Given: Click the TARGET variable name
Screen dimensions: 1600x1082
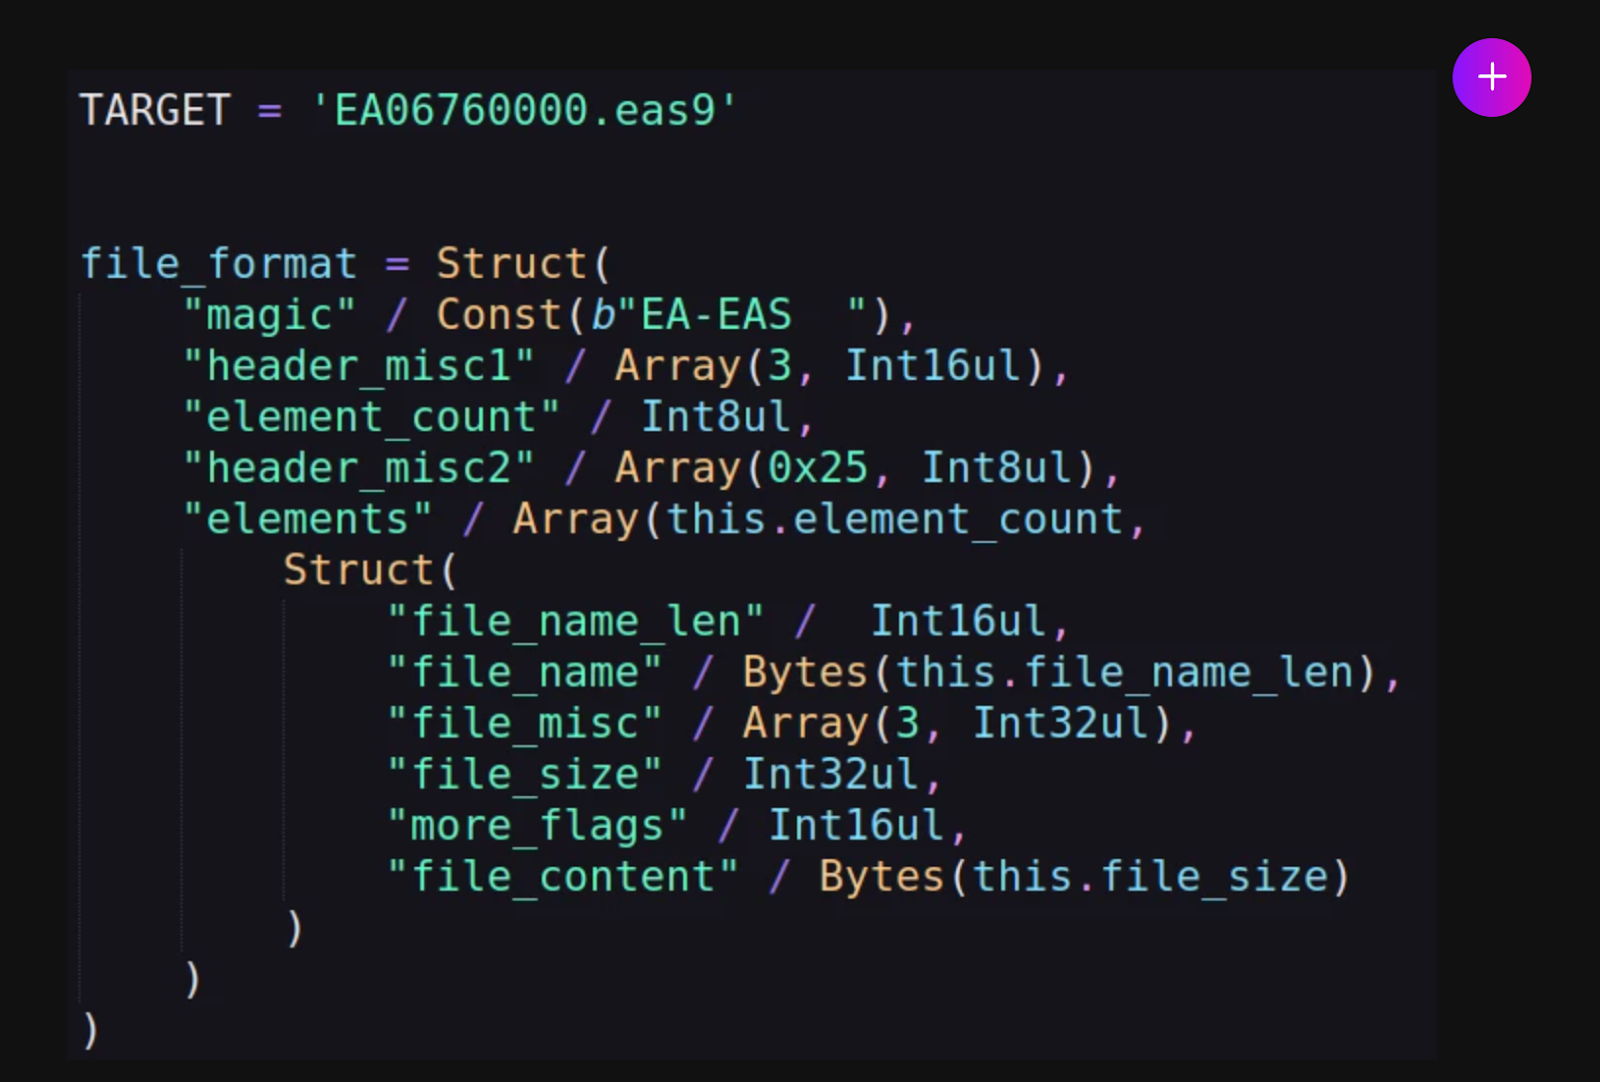Looking at the screenshot, I should click(155, 110).
